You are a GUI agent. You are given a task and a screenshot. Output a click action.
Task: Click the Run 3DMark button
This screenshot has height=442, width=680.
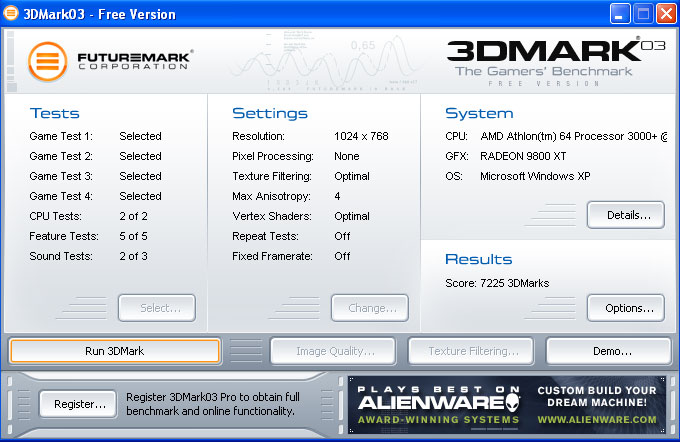(x=115, y=351)
